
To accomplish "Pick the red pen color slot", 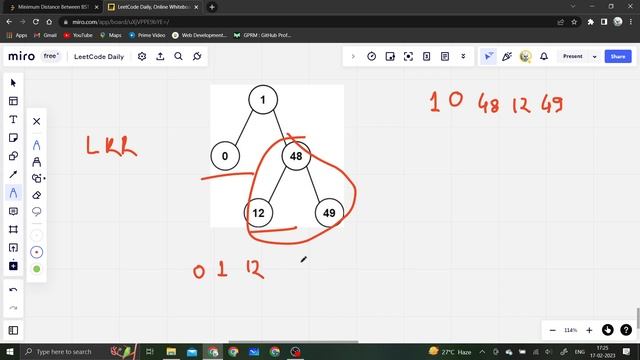I will coord(36,252).
